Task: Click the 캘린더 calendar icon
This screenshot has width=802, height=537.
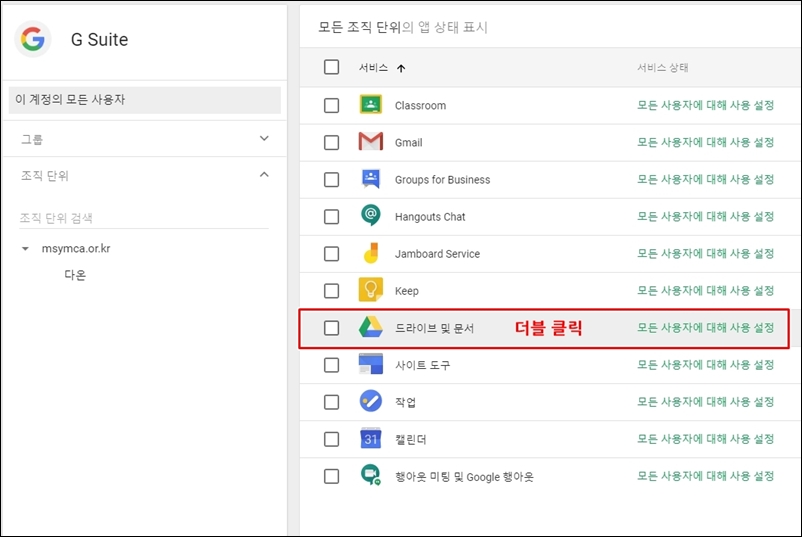Action: tap(371, 438)
